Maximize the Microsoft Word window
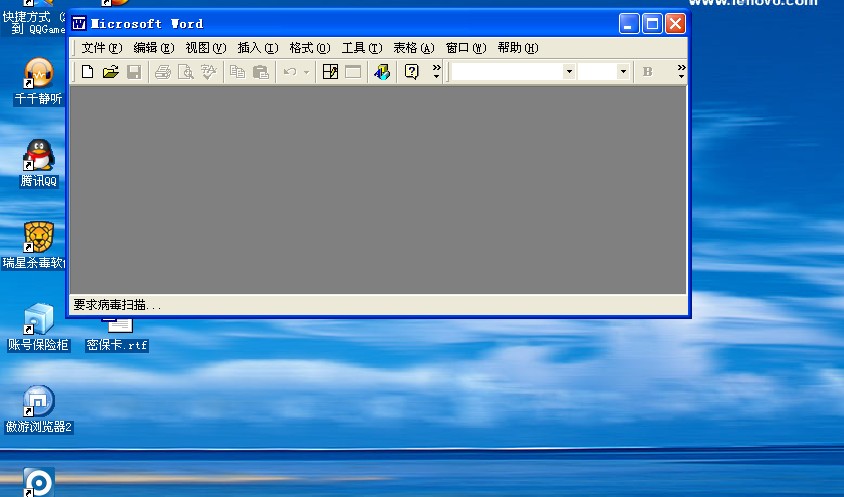 [x=652, y=24]
